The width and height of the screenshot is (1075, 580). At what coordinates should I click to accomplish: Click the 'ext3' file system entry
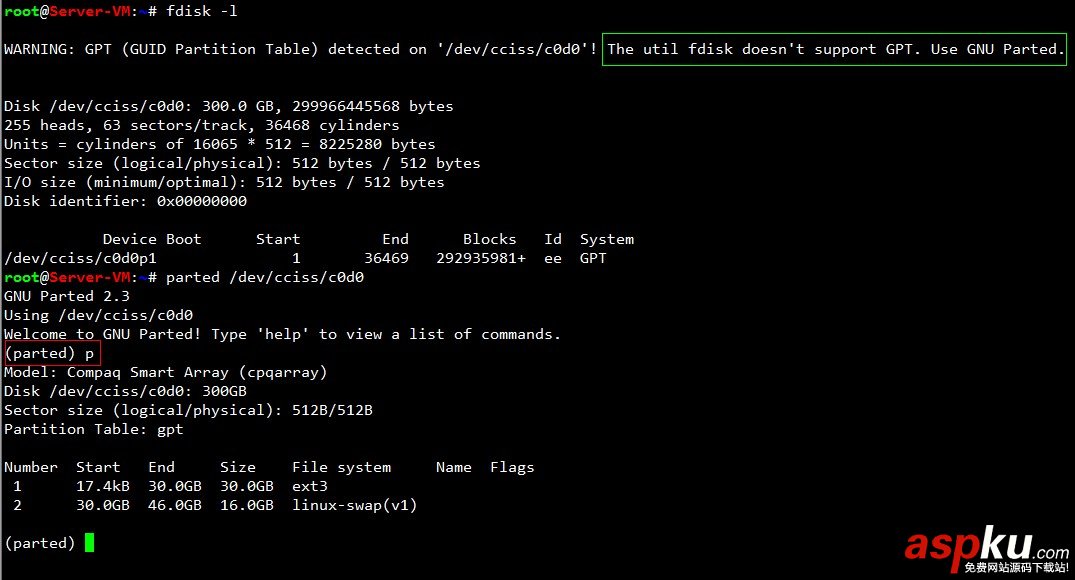click(x=310, y=486)
